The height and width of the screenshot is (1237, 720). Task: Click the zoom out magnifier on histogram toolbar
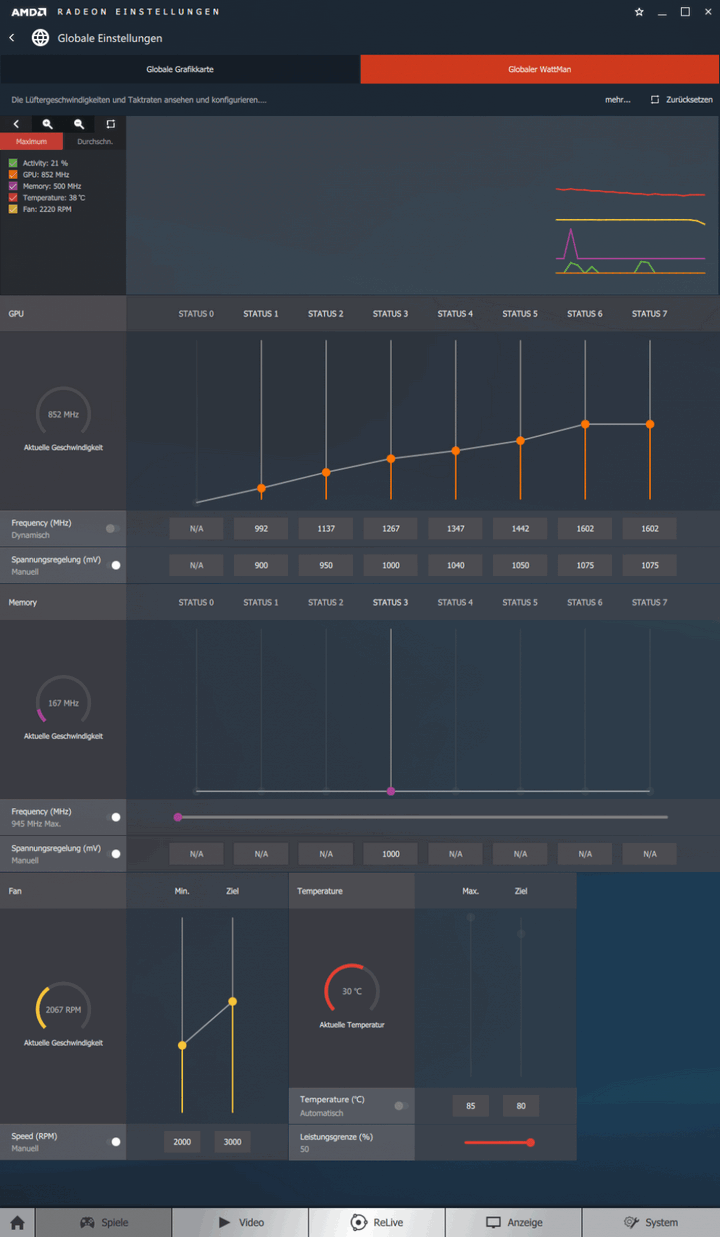click(x=79, y=124)
